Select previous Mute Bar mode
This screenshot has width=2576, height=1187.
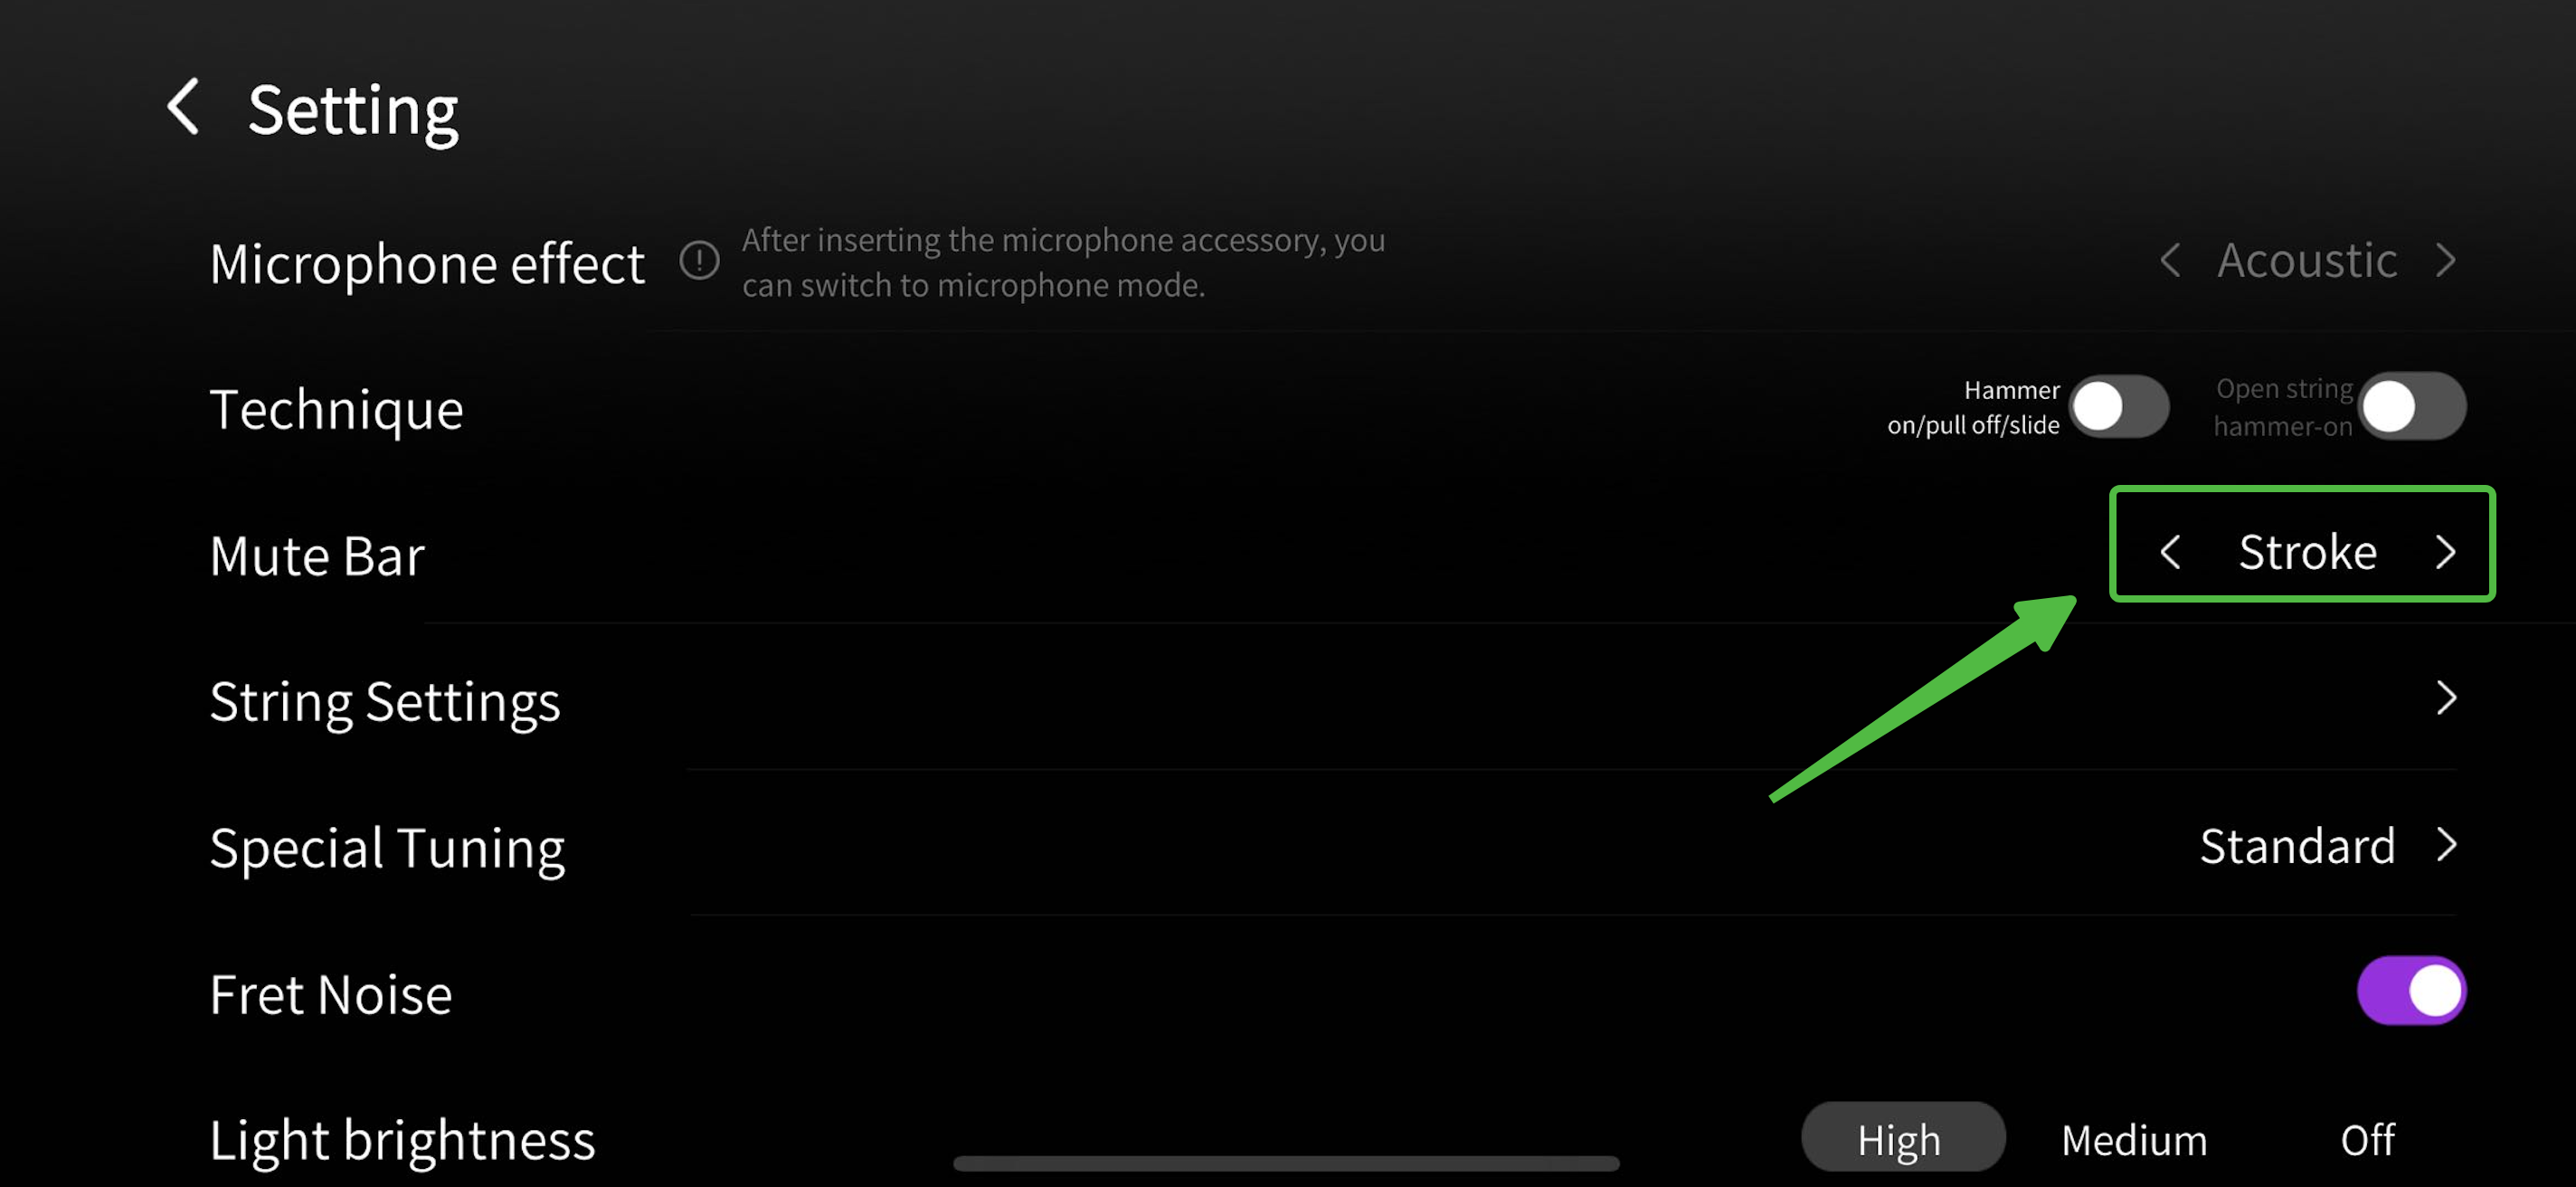coord(2169,552)
